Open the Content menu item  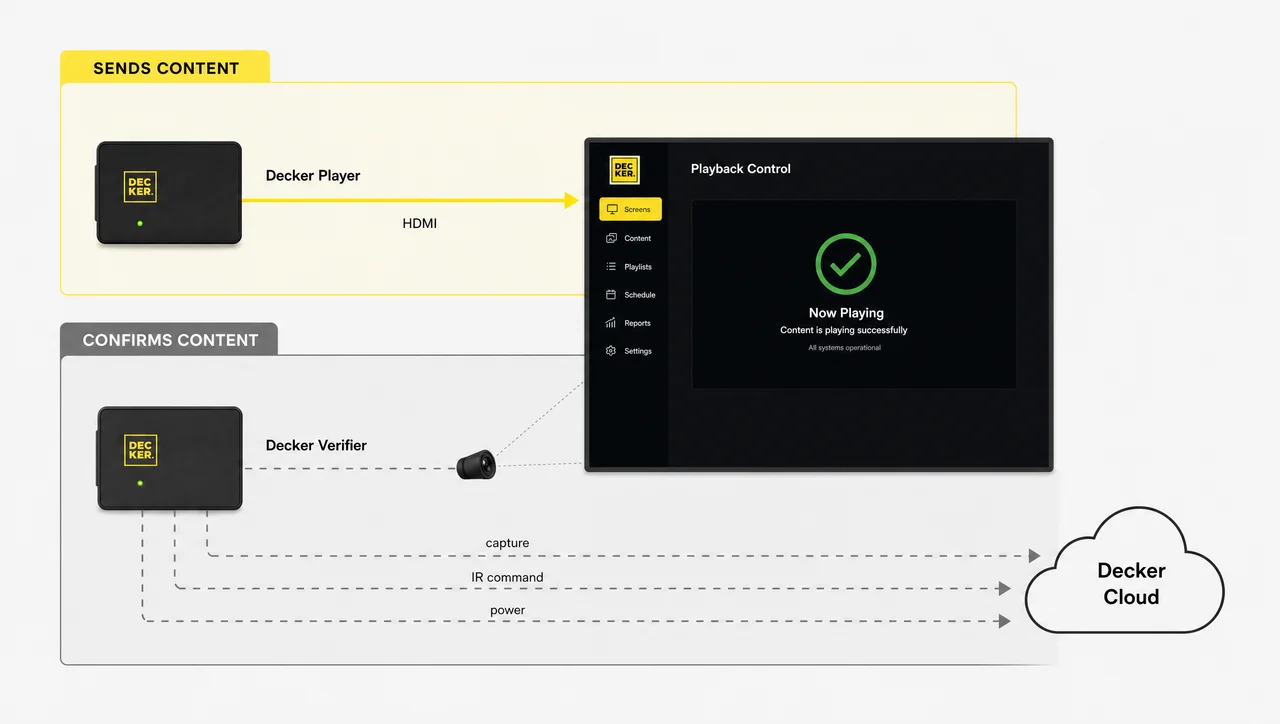coord(630,238)
